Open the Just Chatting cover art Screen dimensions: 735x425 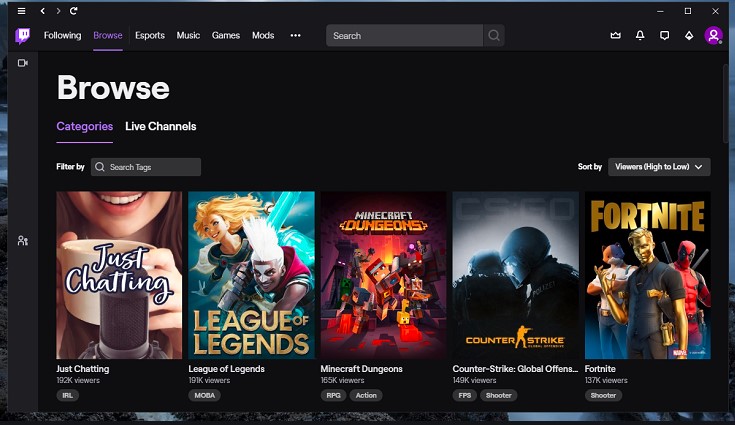tap(119, 275)
